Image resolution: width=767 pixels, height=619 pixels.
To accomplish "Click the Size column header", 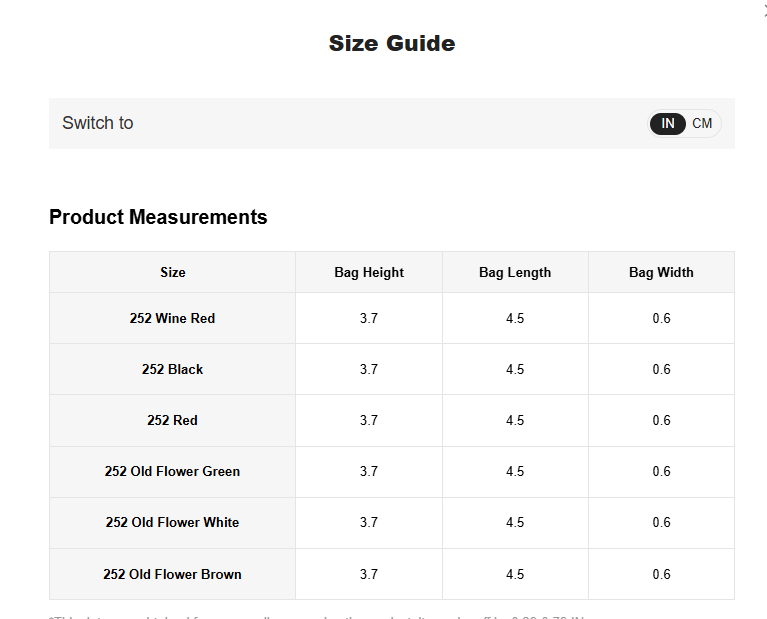I will pos(173,273).
